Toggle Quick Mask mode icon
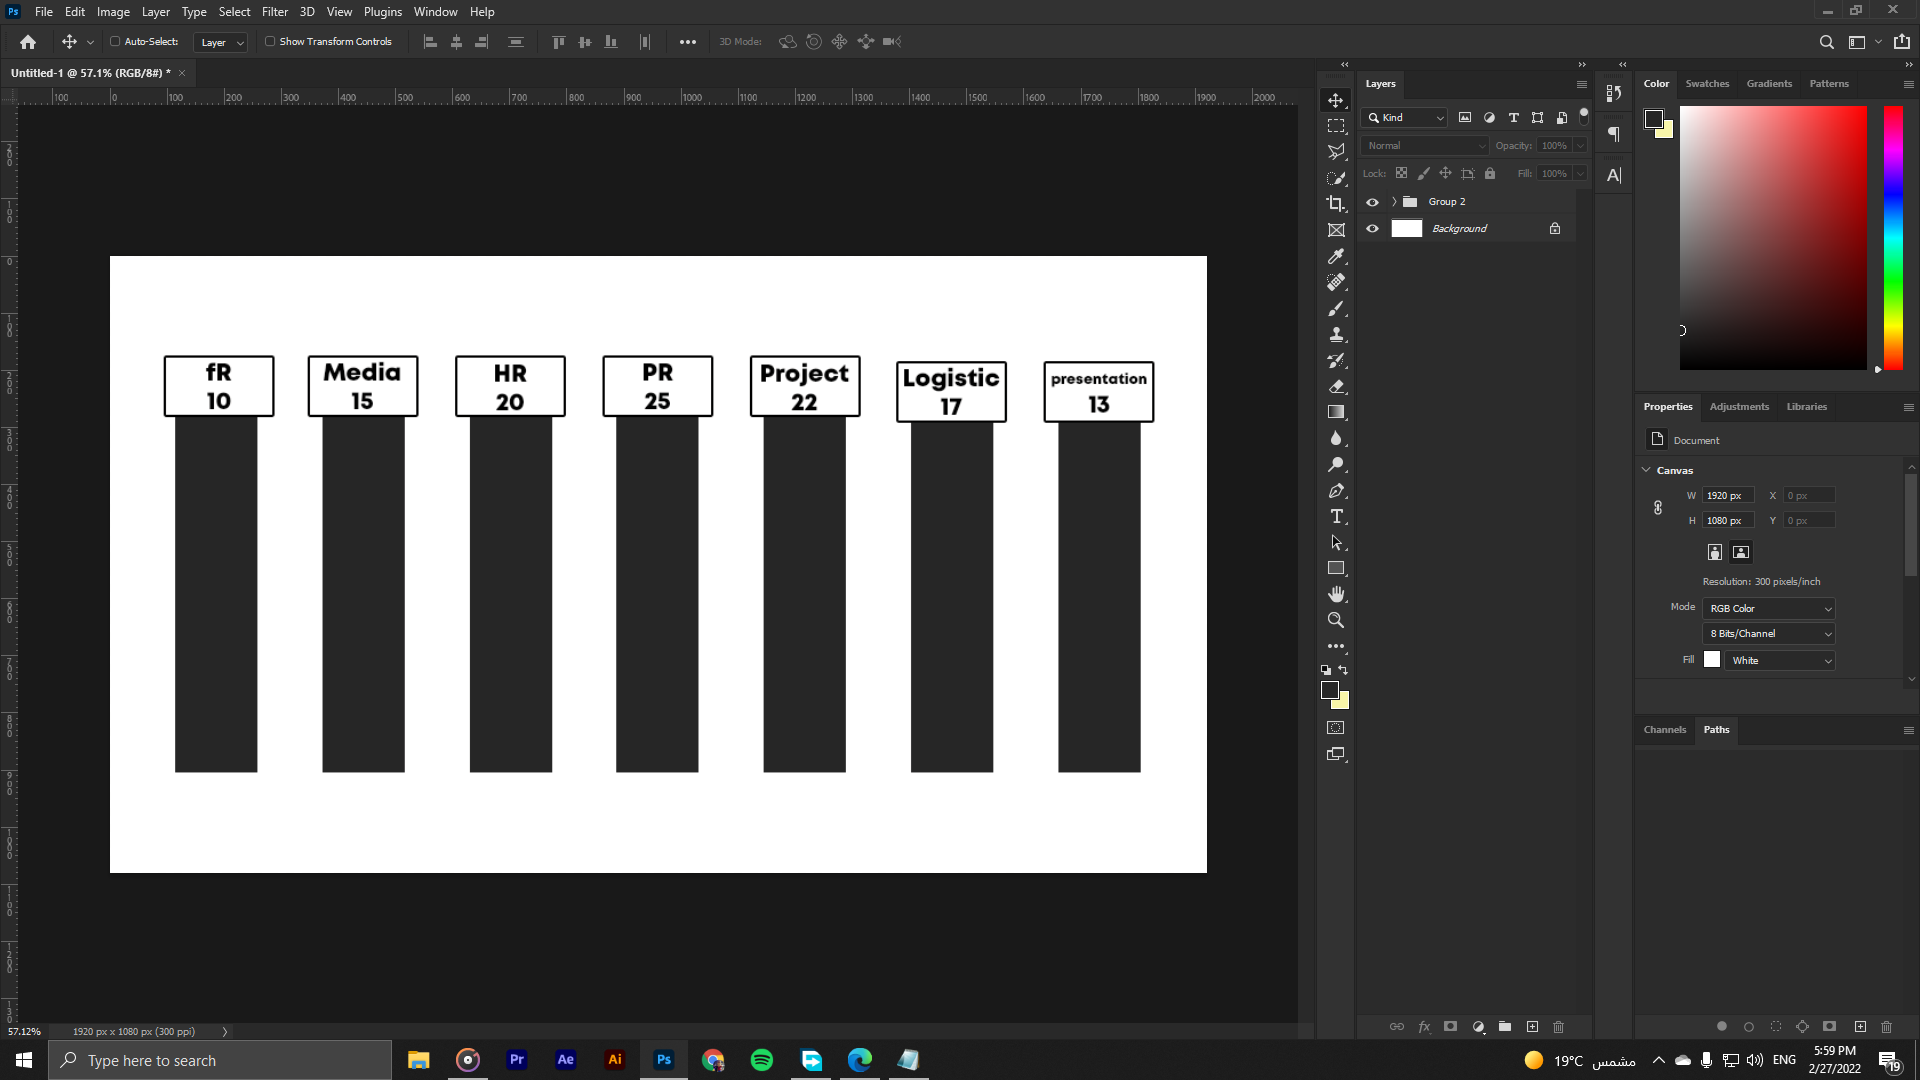This screenshot has width=1920, height=1080. 1336,728
